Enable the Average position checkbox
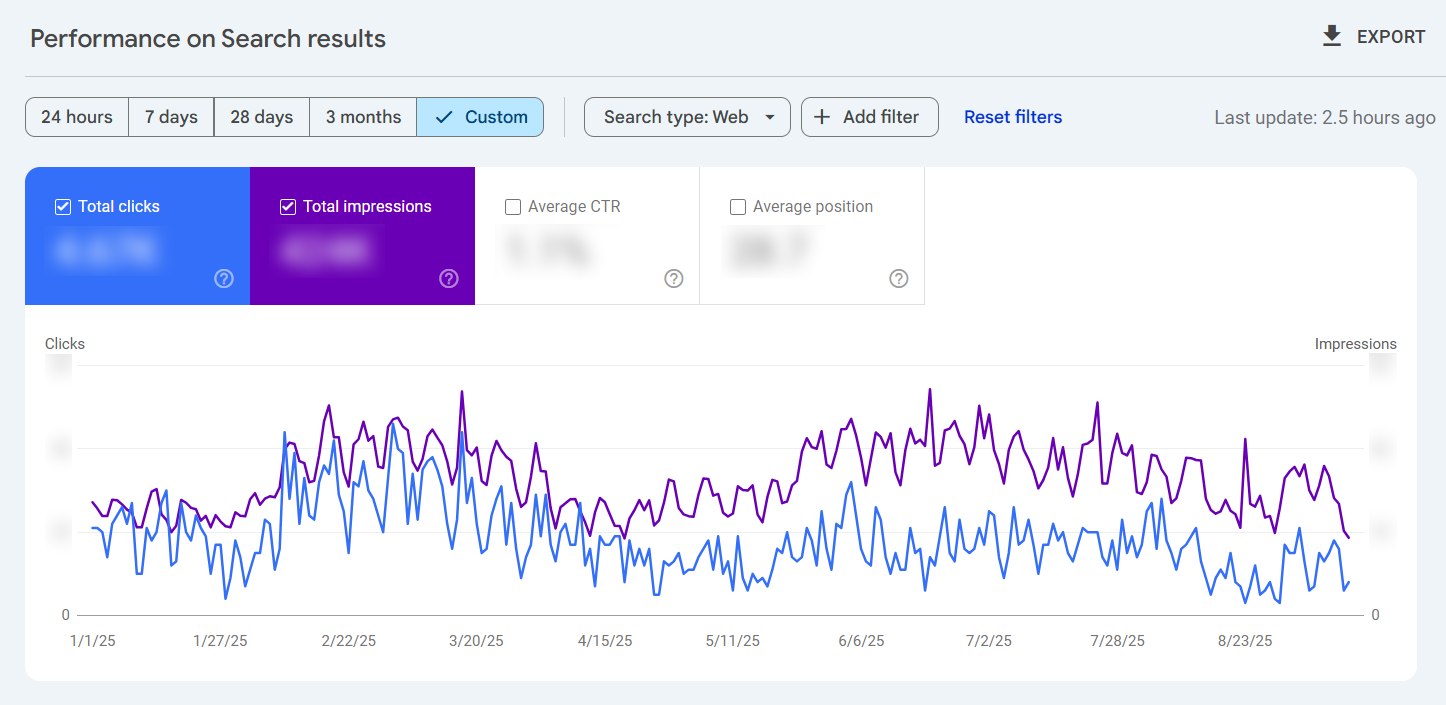 point(738,206)
